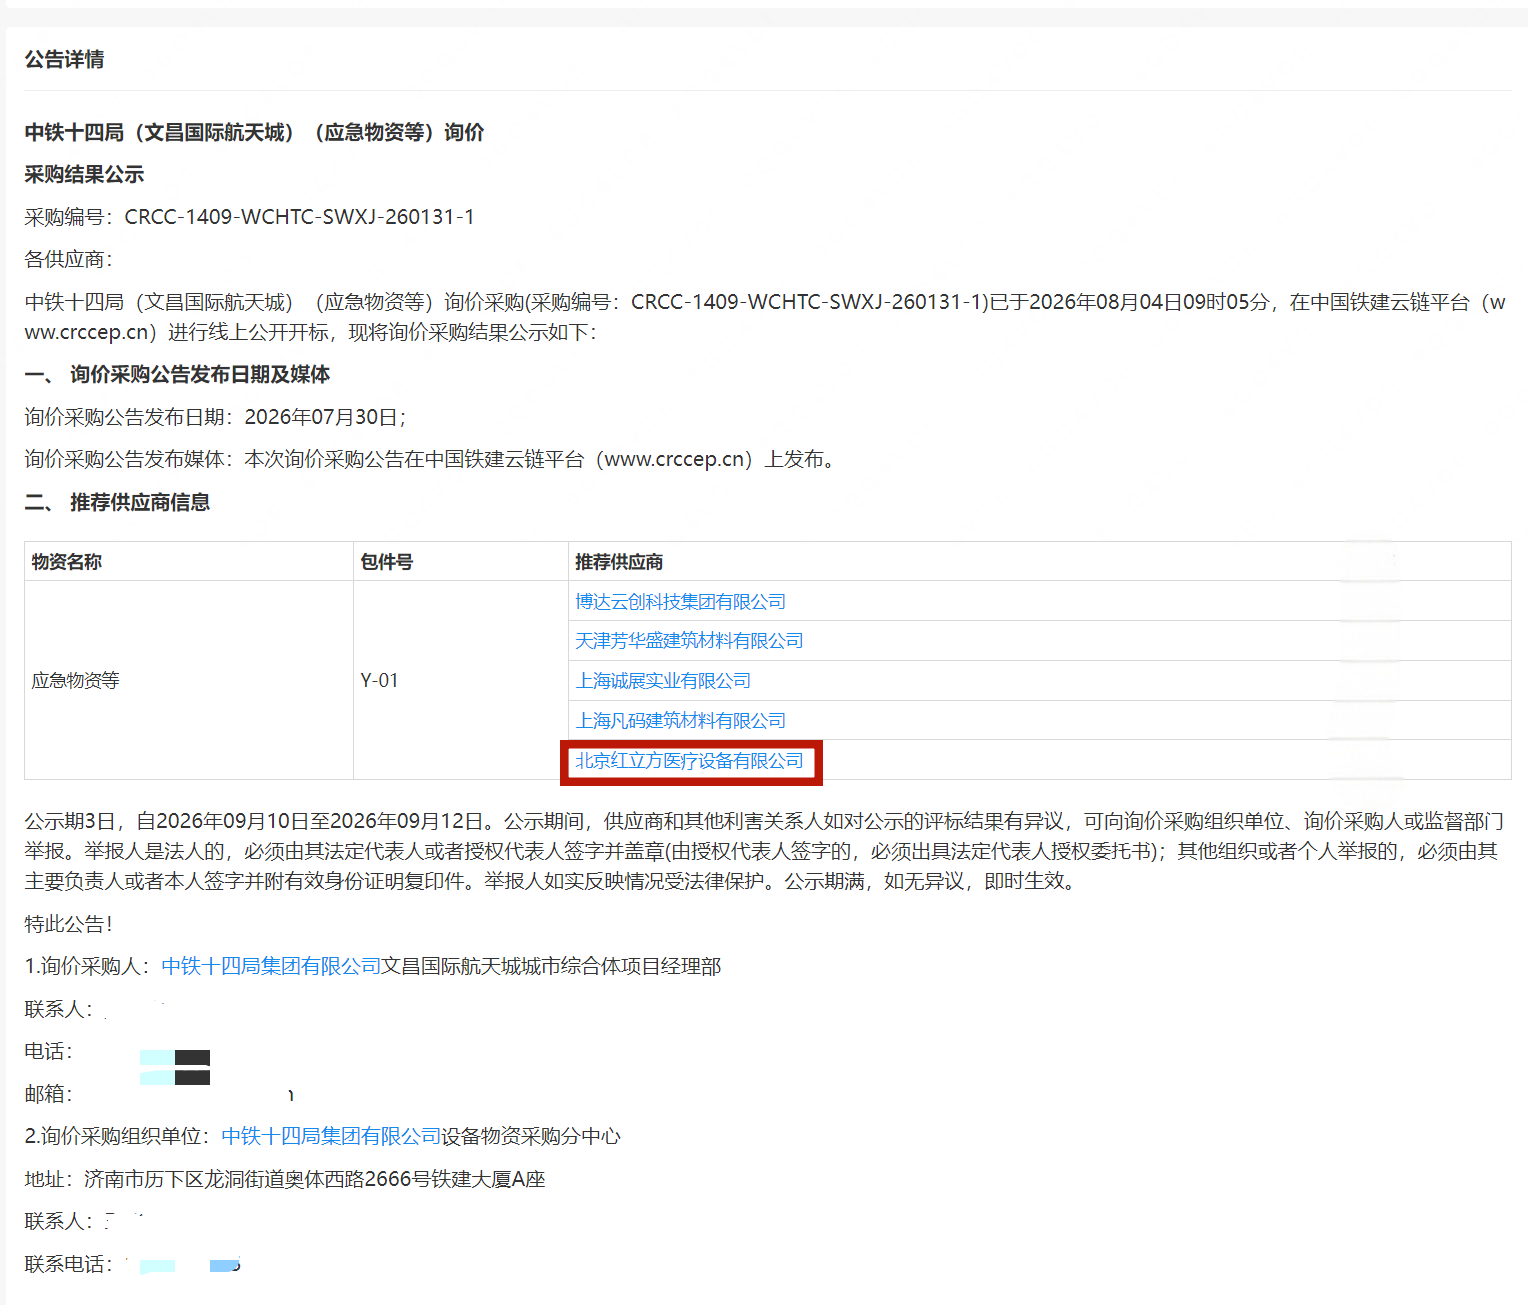Image resolution: width=1528 pixels, height=1305 pixels.
Task: Open supplier link 北京红立方医疗设备有限公司
Action: pos(689,761)
